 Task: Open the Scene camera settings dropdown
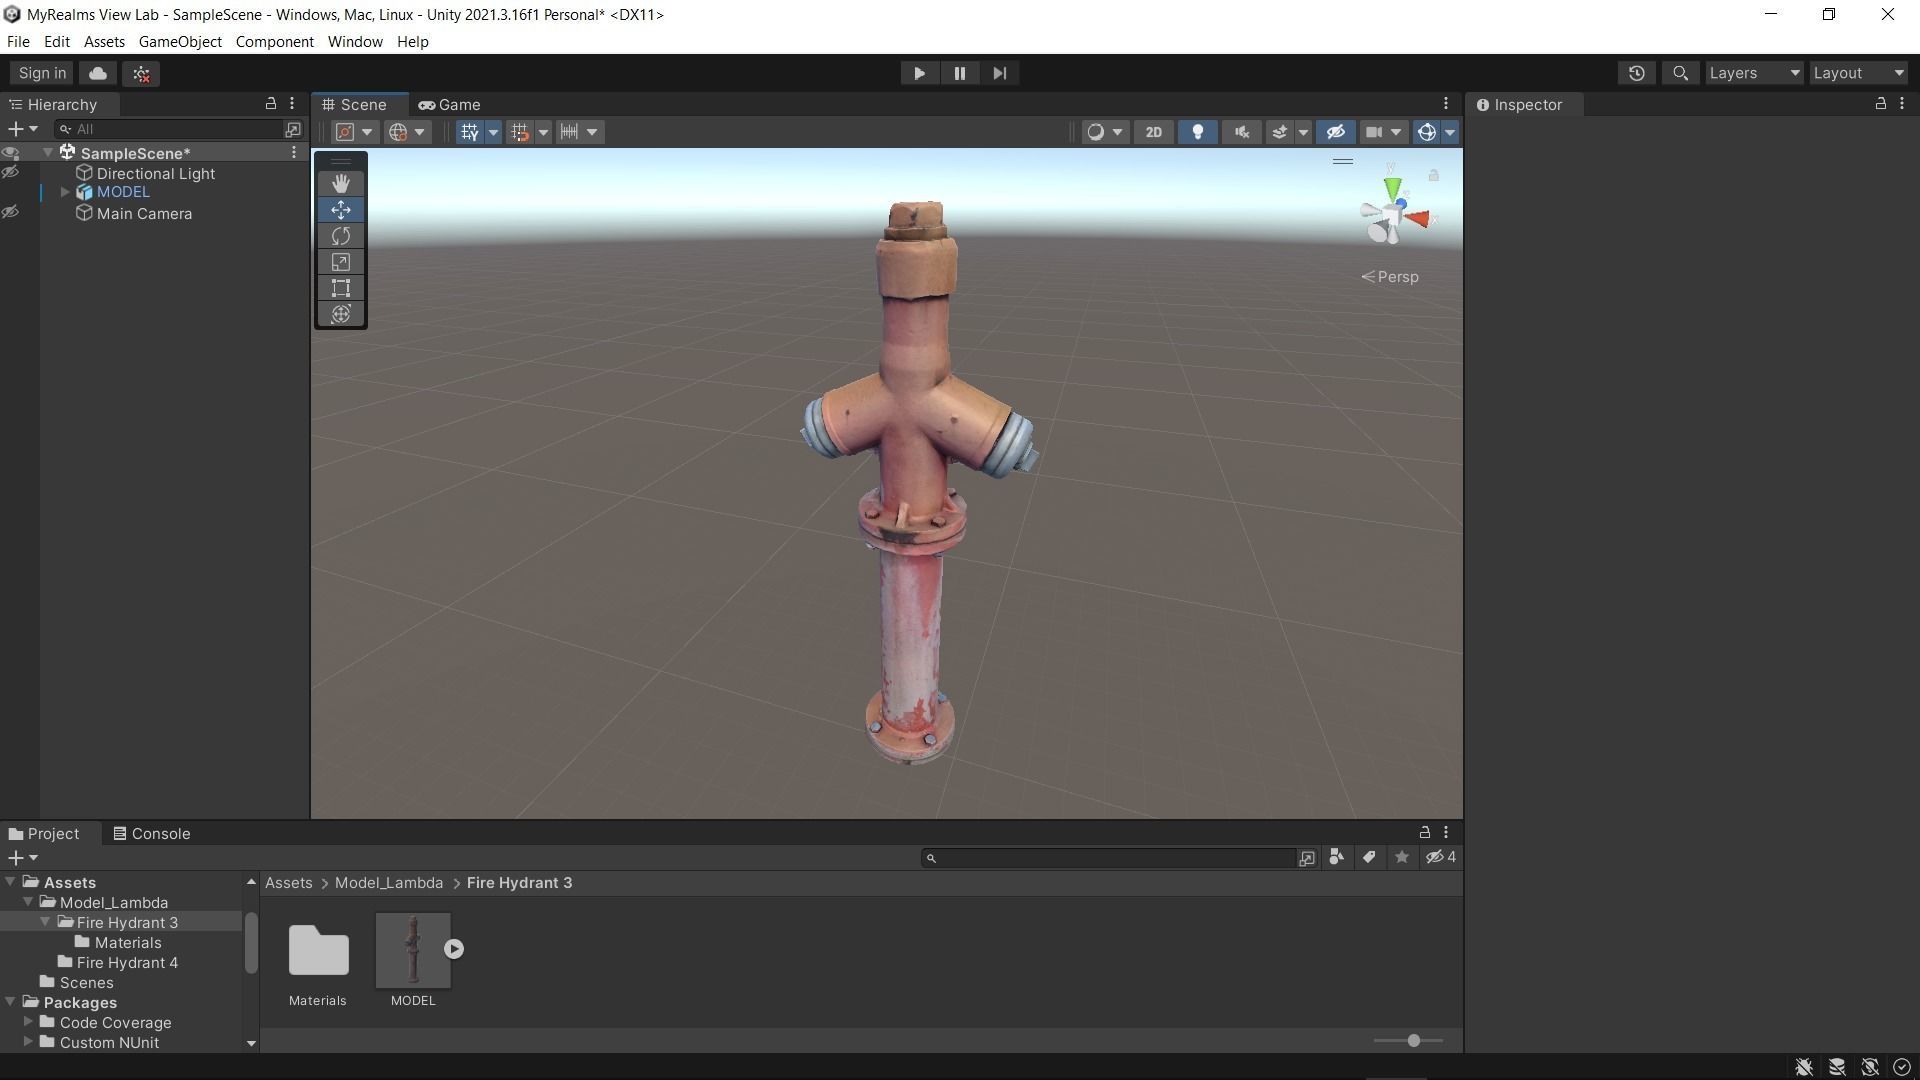tap(1384, 132)
